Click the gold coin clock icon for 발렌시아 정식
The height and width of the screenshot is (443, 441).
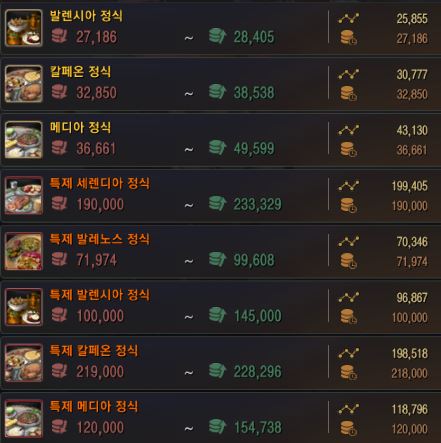[x=348, y=37]
